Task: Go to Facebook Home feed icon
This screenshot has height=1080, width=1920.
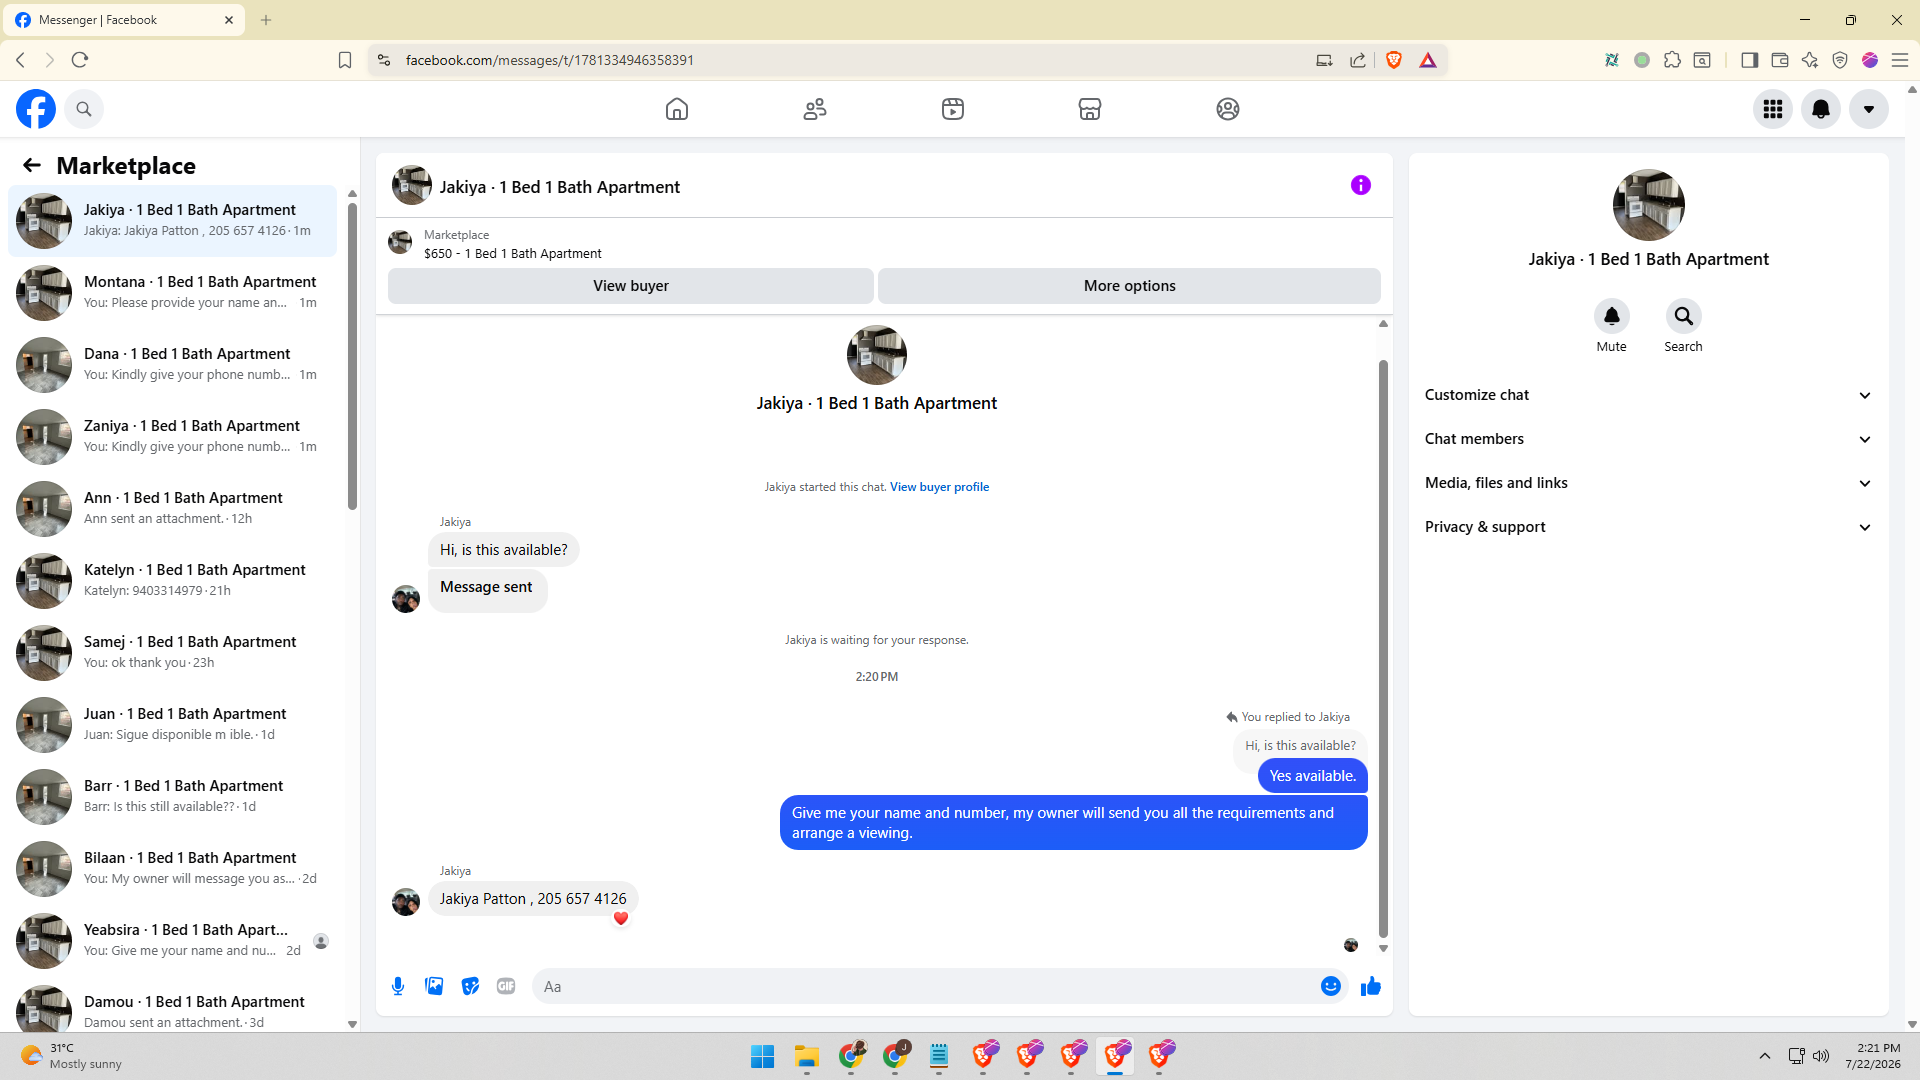Action: point(677,109)
